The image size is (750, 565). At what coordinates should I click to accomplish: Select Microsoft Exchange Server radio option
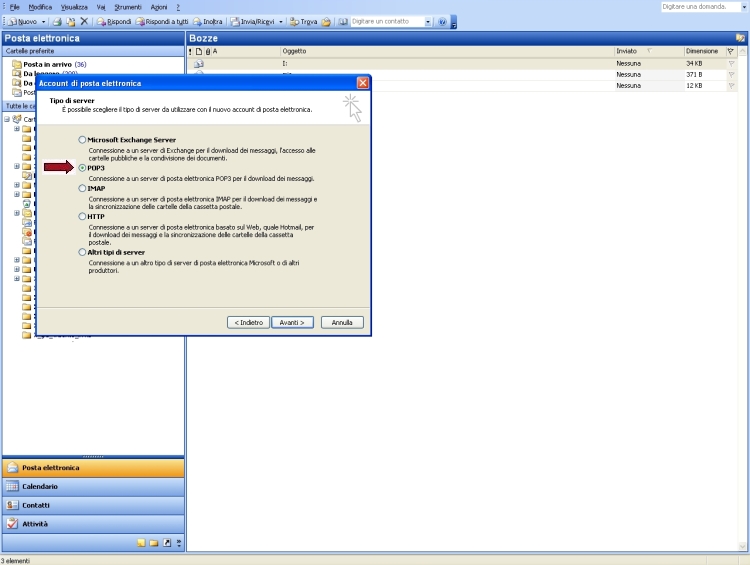[x=82, y=140]
